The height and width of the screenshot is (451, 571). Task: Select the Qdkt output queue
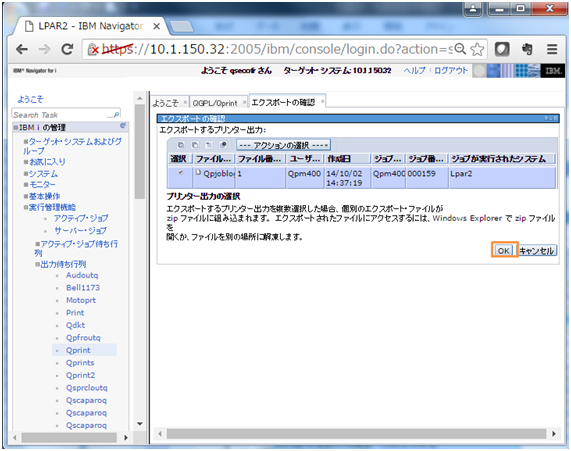75,325
